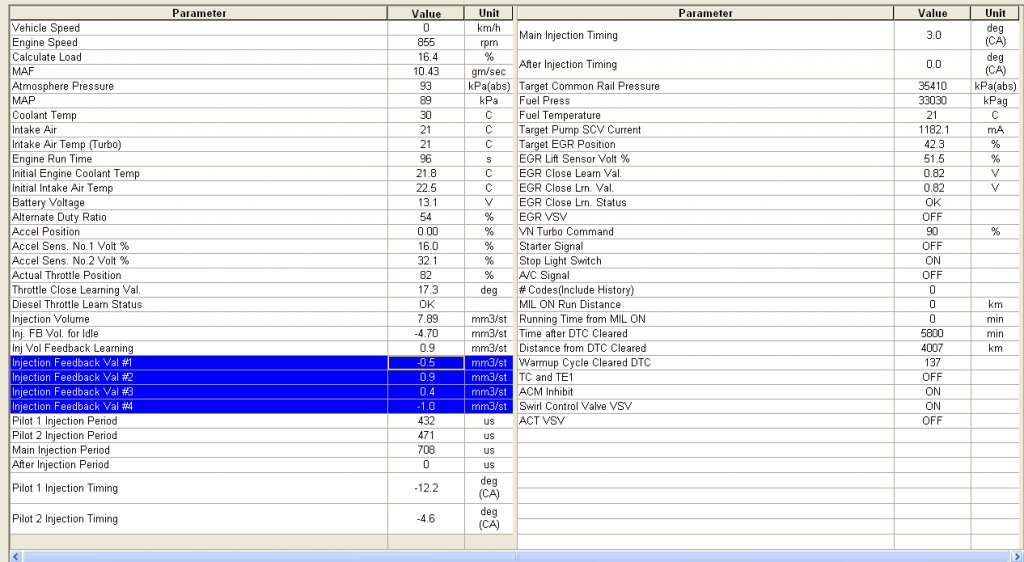Select Pilot 2 Injection Period row
Image resolution: width=1024 pixels, height=562 pixels.
point(262,435)
